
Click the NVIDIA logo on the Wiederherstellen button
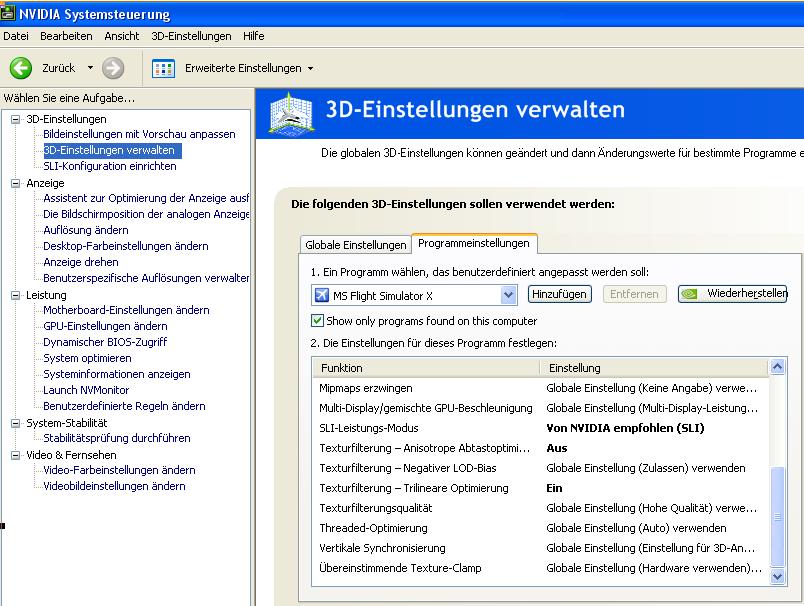tap(690, 294)
